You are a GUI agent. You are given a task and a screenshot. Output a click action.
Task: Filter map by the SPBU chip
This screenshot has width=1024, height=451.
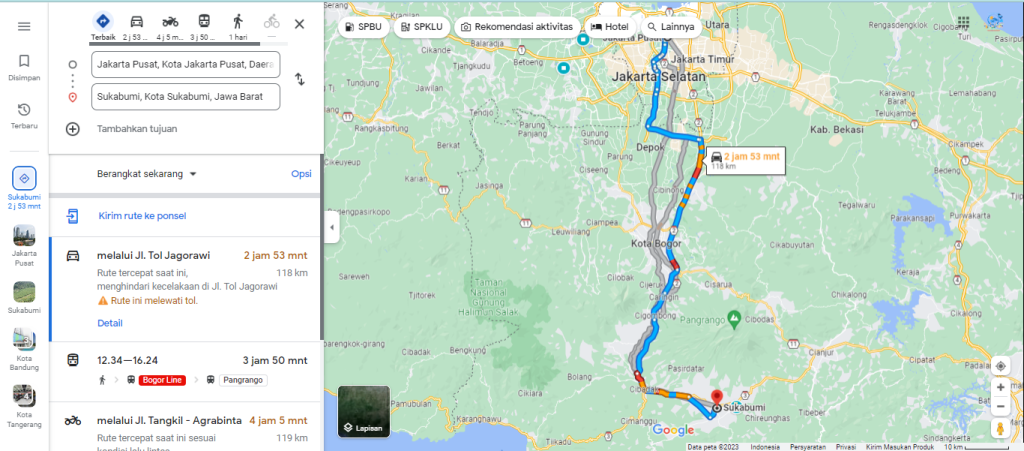(x=365, y=27)
